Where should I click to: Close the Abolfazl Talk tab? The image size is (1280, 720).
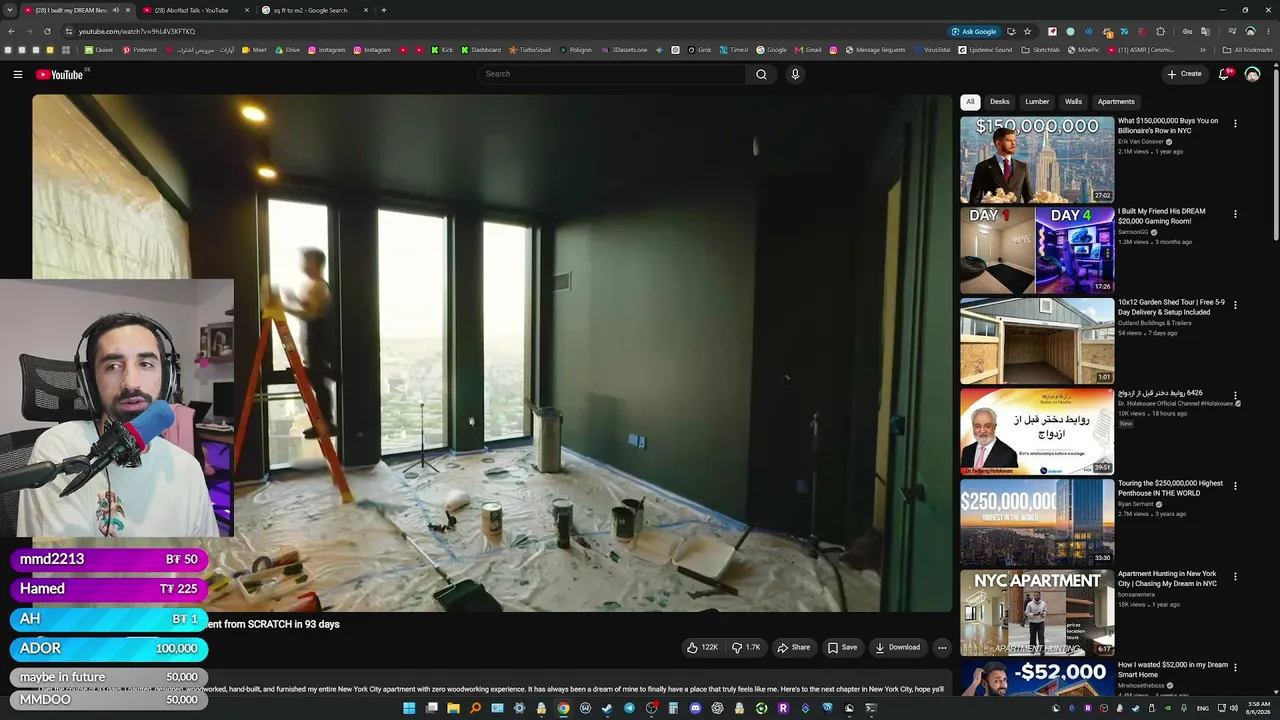click(245, 10)
